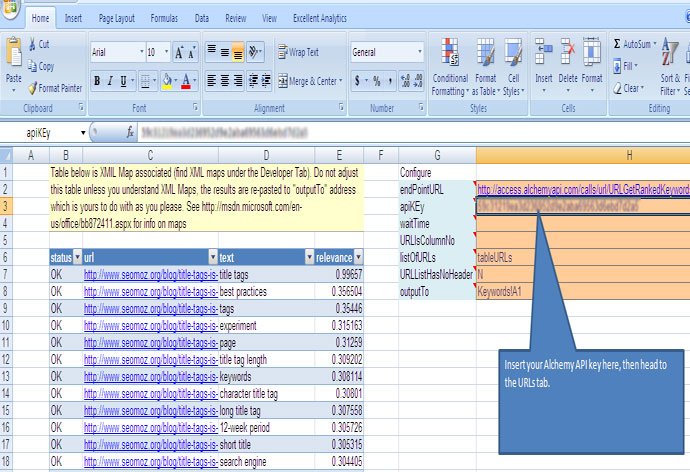Click the Copy icon

point(32,66)
